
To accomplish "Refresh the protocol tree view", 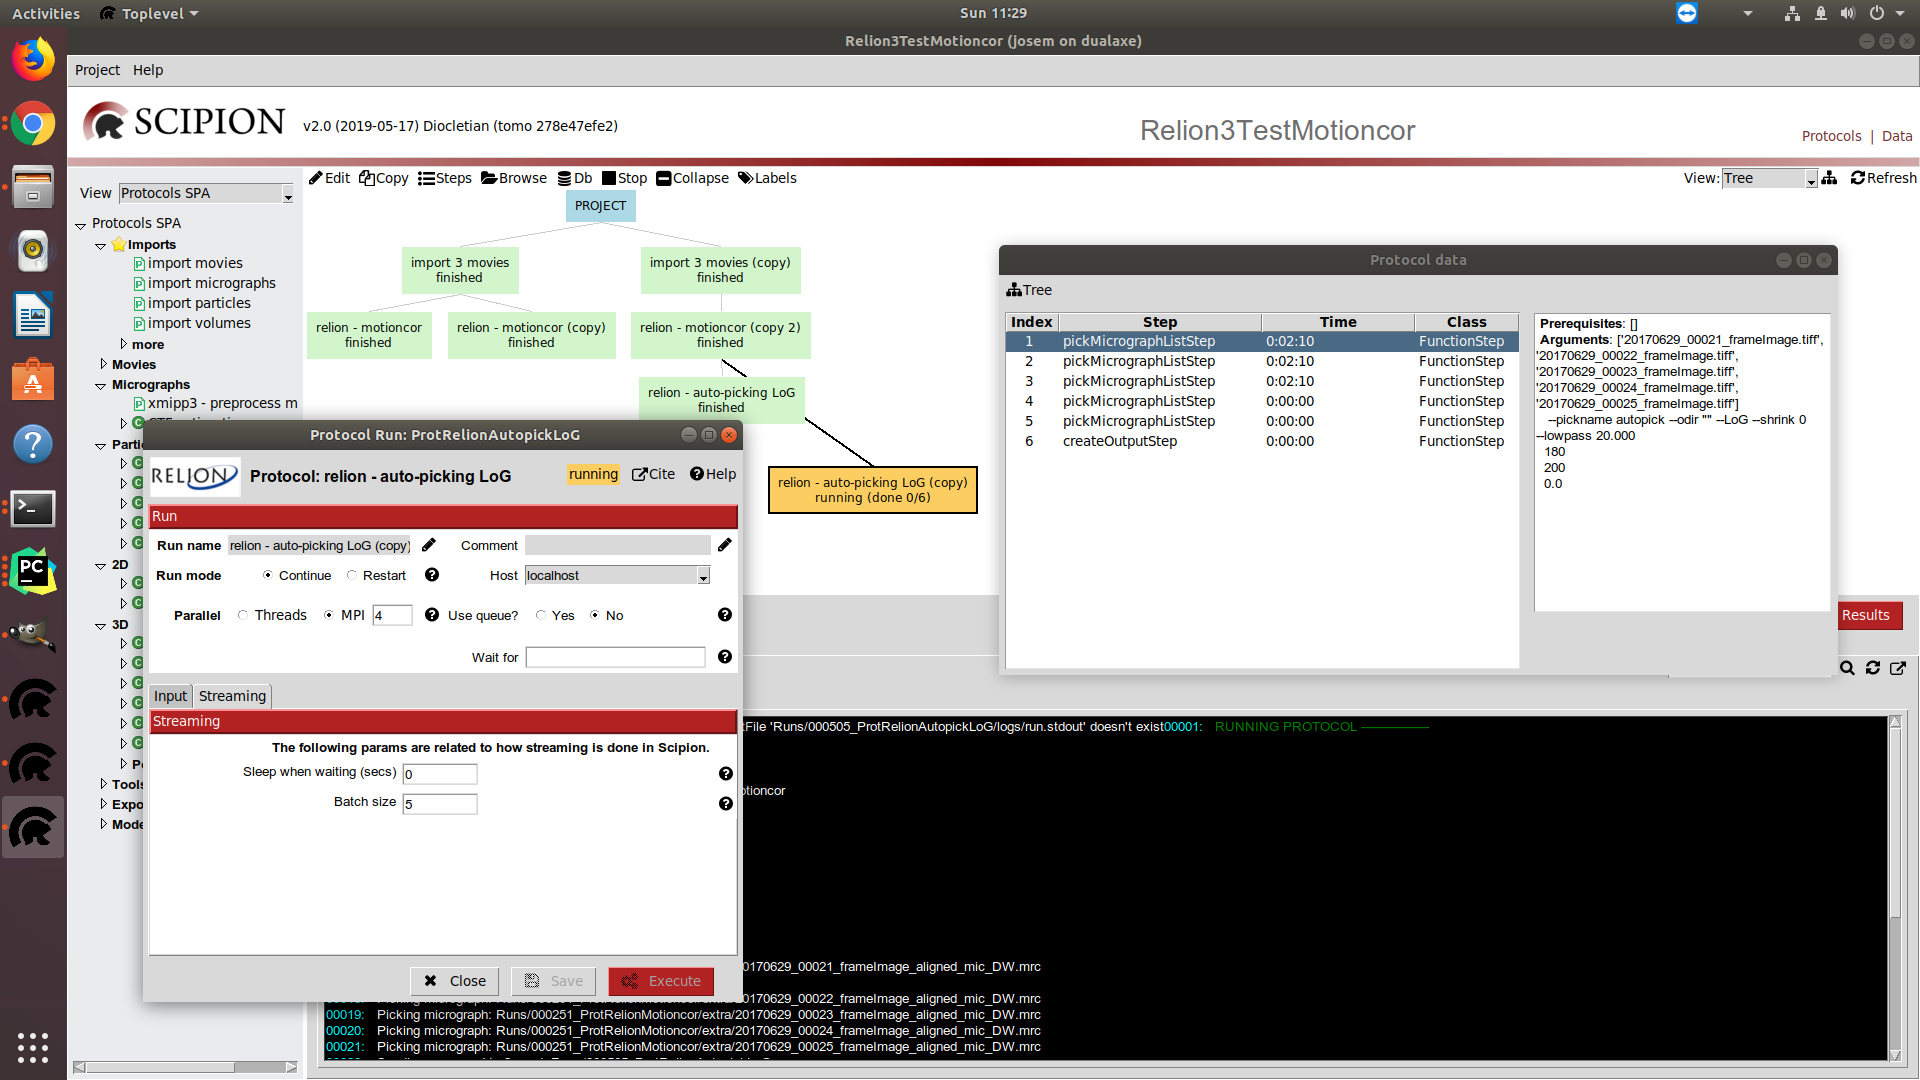I will 1882,178.
